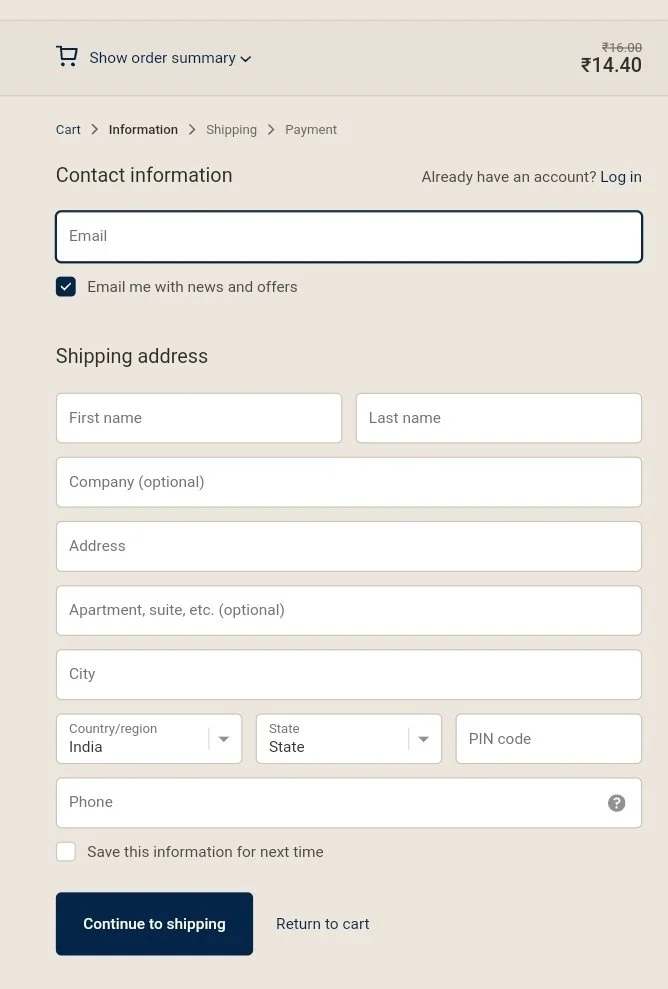The height and width of the screenshot is (989, 668).
Task: Click the chevron beside Show order summary
Action: [x=246, y=59]
